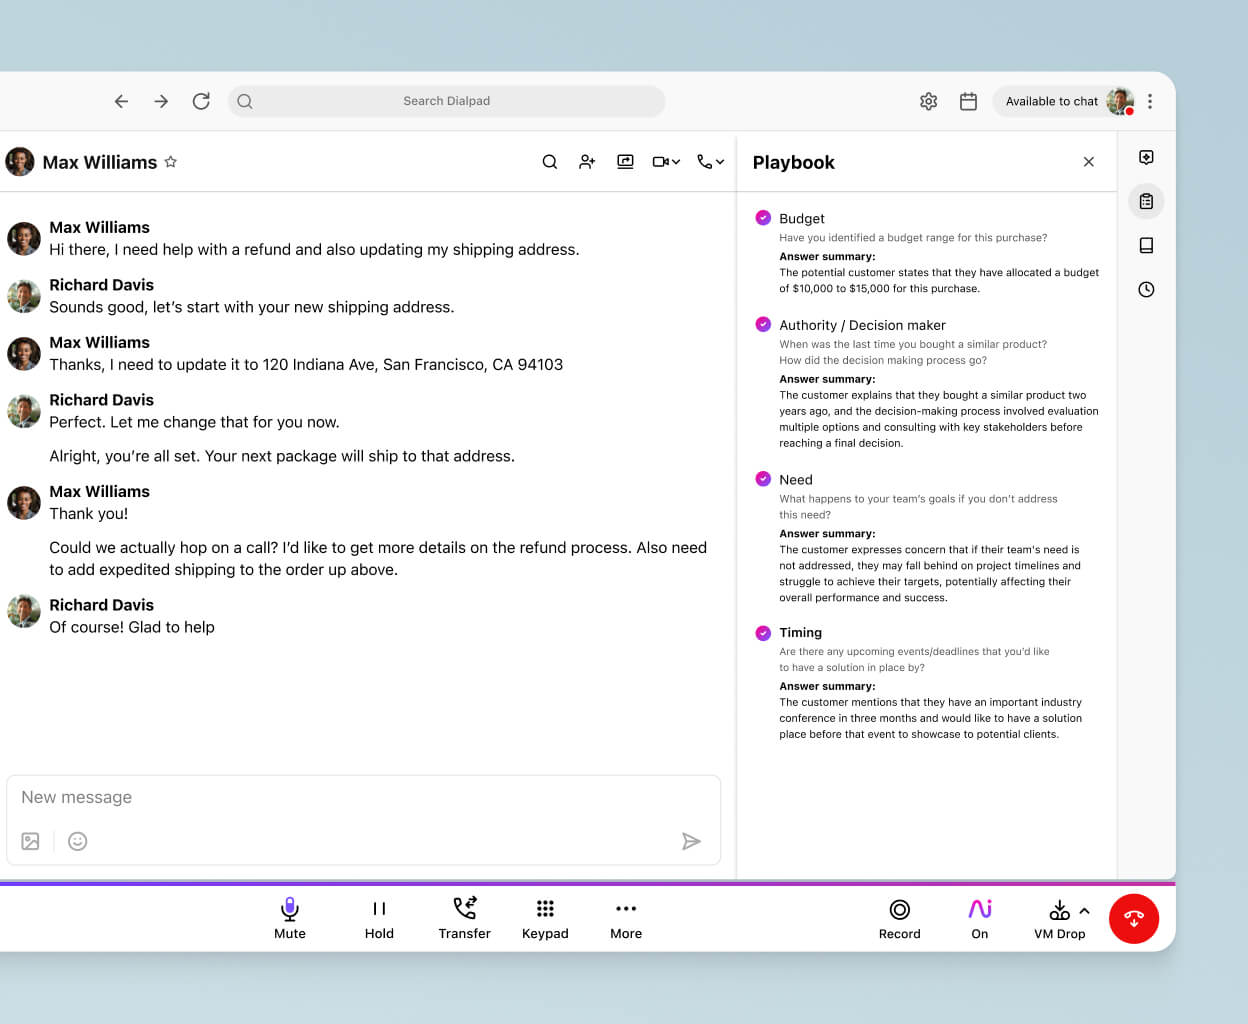Send the new message
Viewport: 1248px width, 1024px height.
(691, 841)
